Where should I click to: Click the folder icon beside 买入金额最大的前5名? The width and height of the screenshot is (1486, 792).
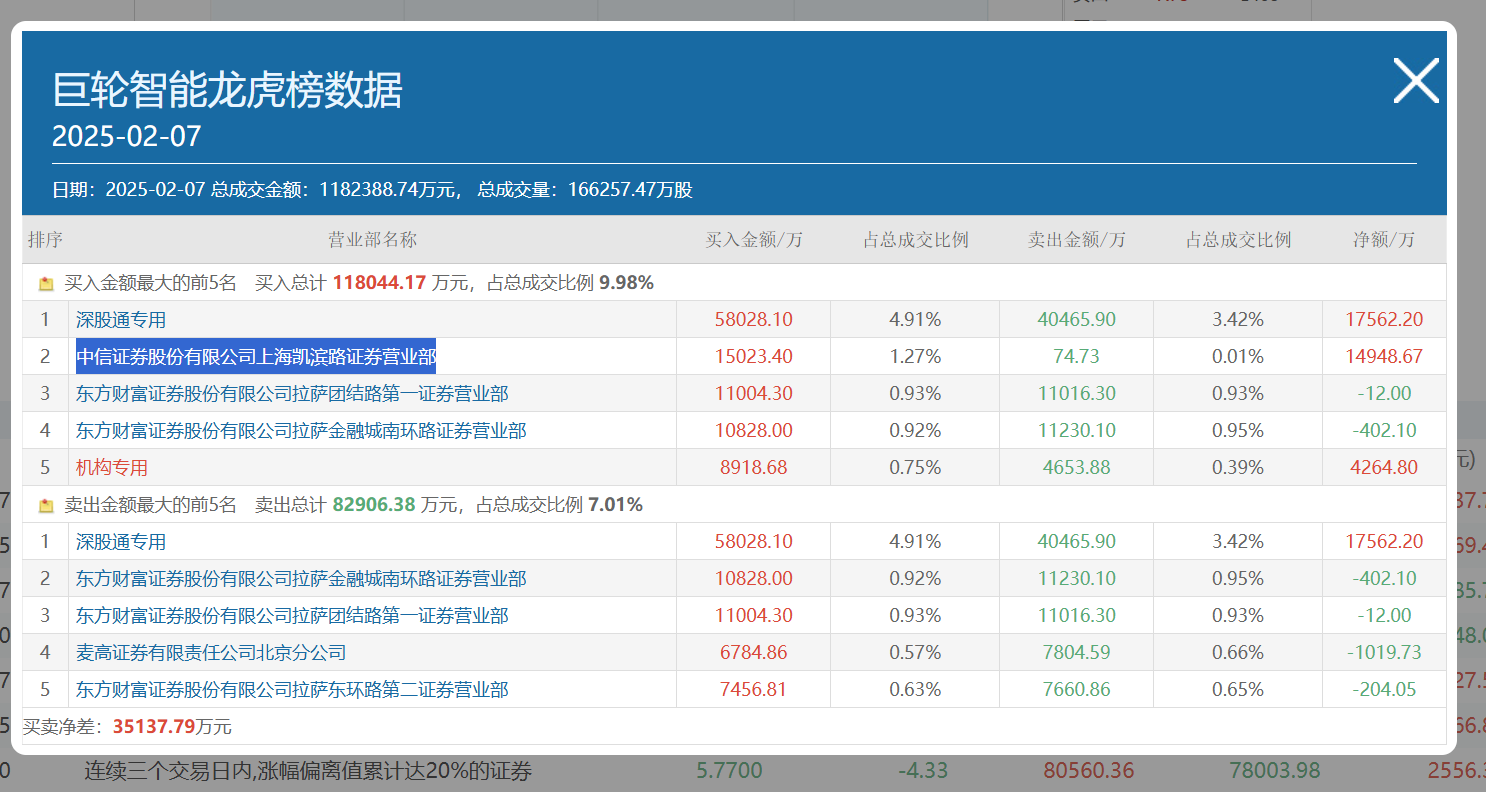coord(46,284)
